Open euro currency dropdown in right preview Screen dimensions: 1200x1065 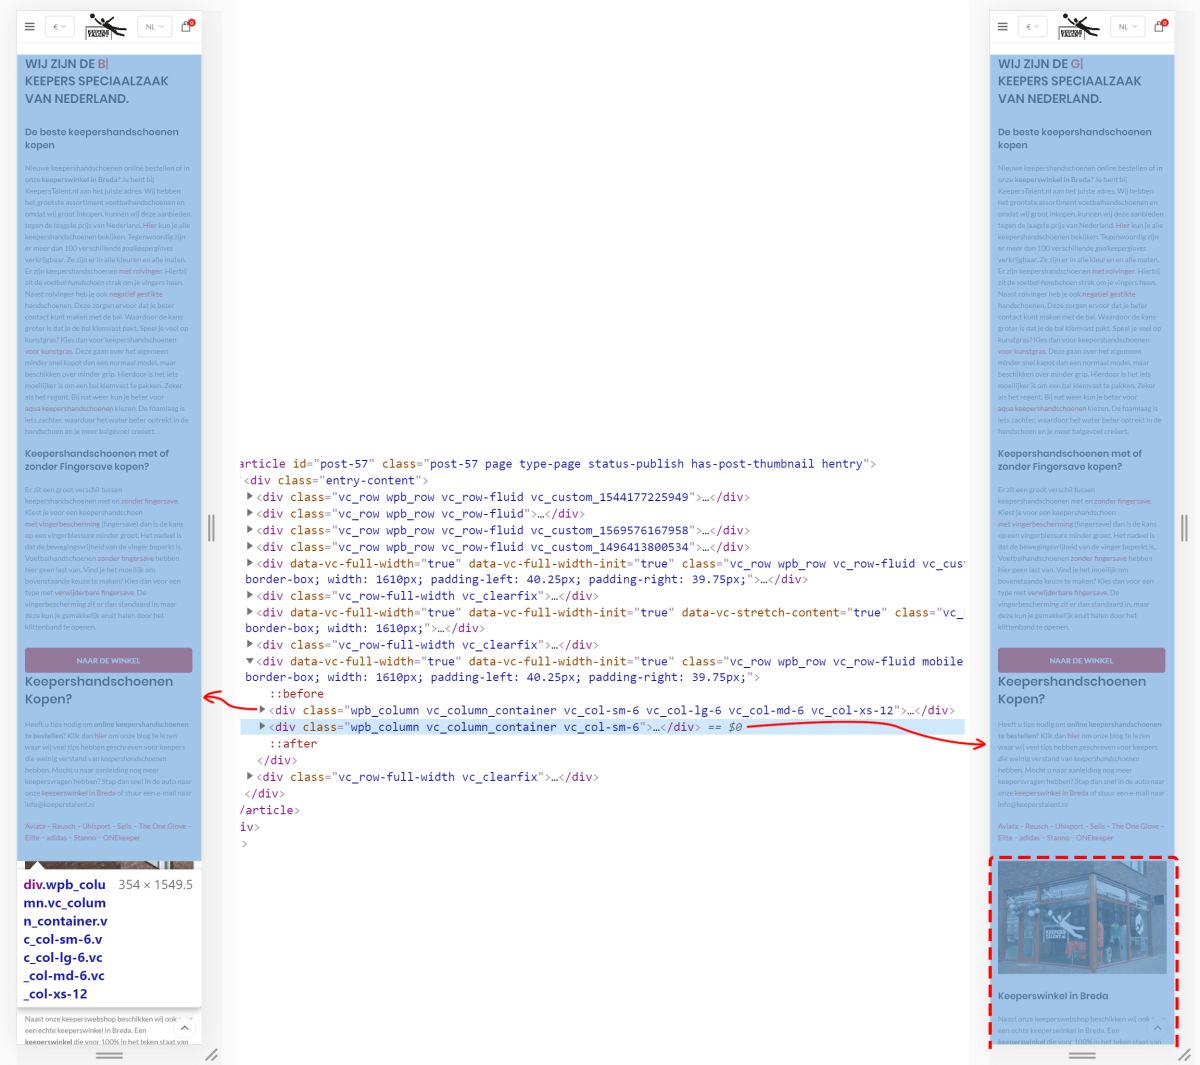(x=1032, y=27)
